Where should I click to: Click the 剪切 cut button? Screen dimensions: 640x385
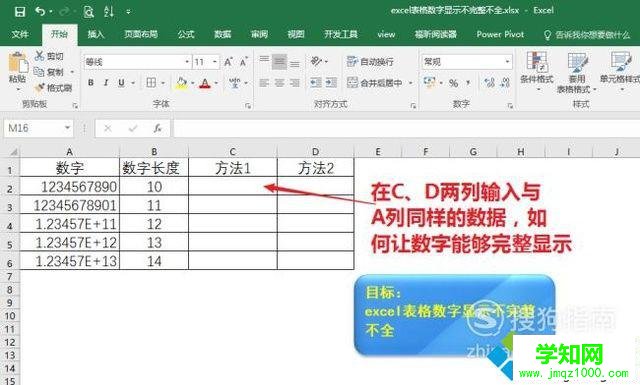pyautogui.click(x=49, y=56)
